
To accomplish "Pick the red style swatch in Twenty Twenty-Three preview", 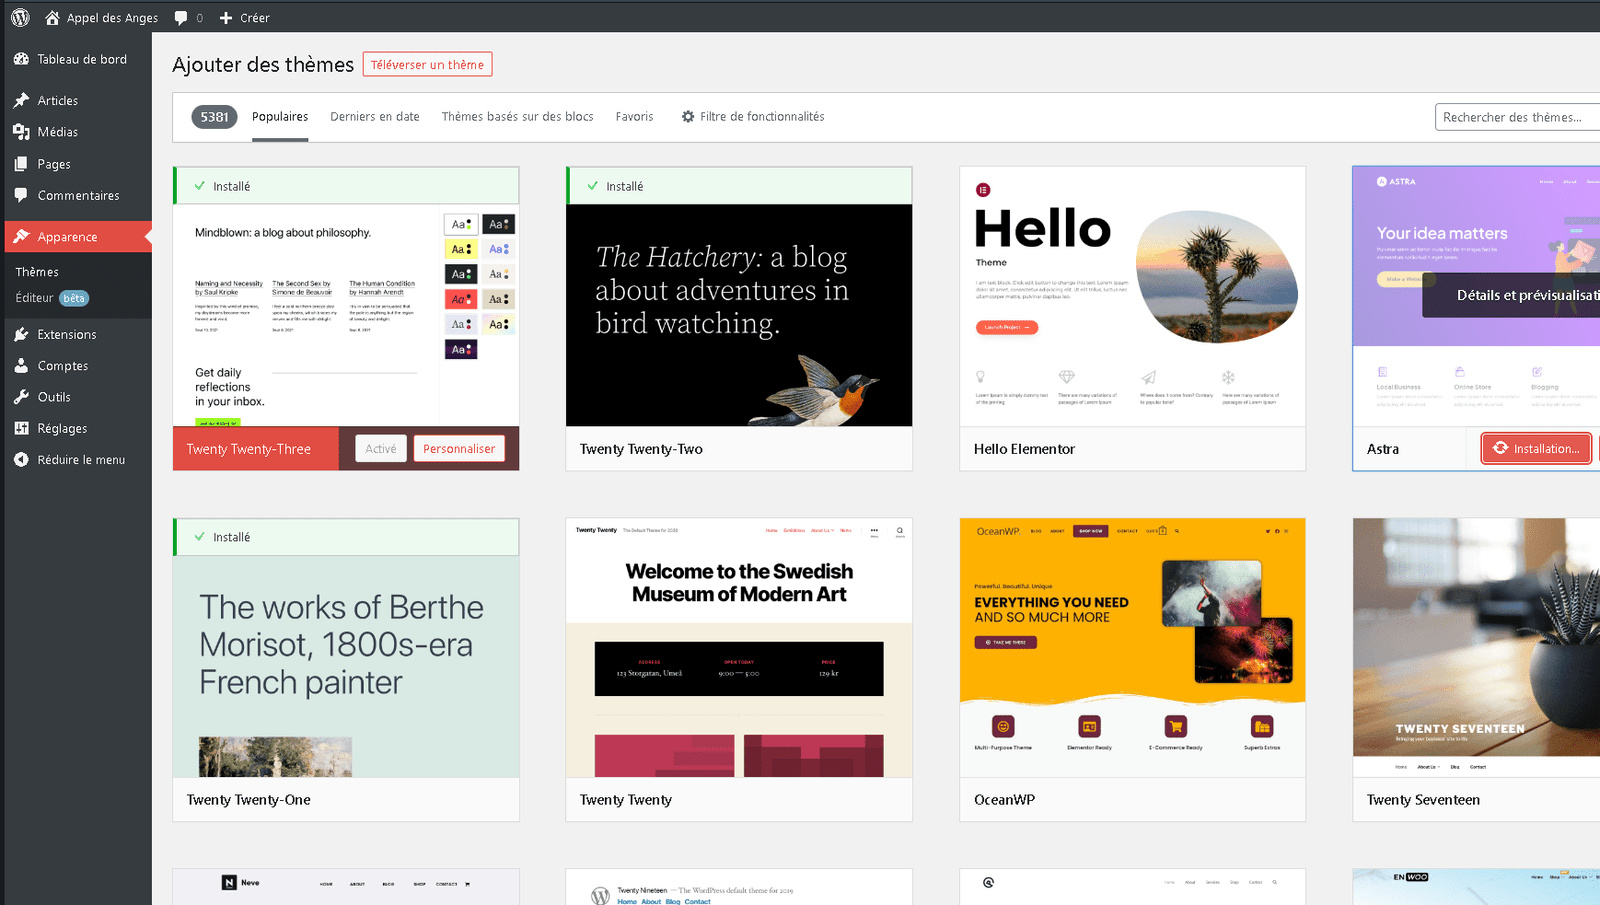I will [x=460, y=299].
